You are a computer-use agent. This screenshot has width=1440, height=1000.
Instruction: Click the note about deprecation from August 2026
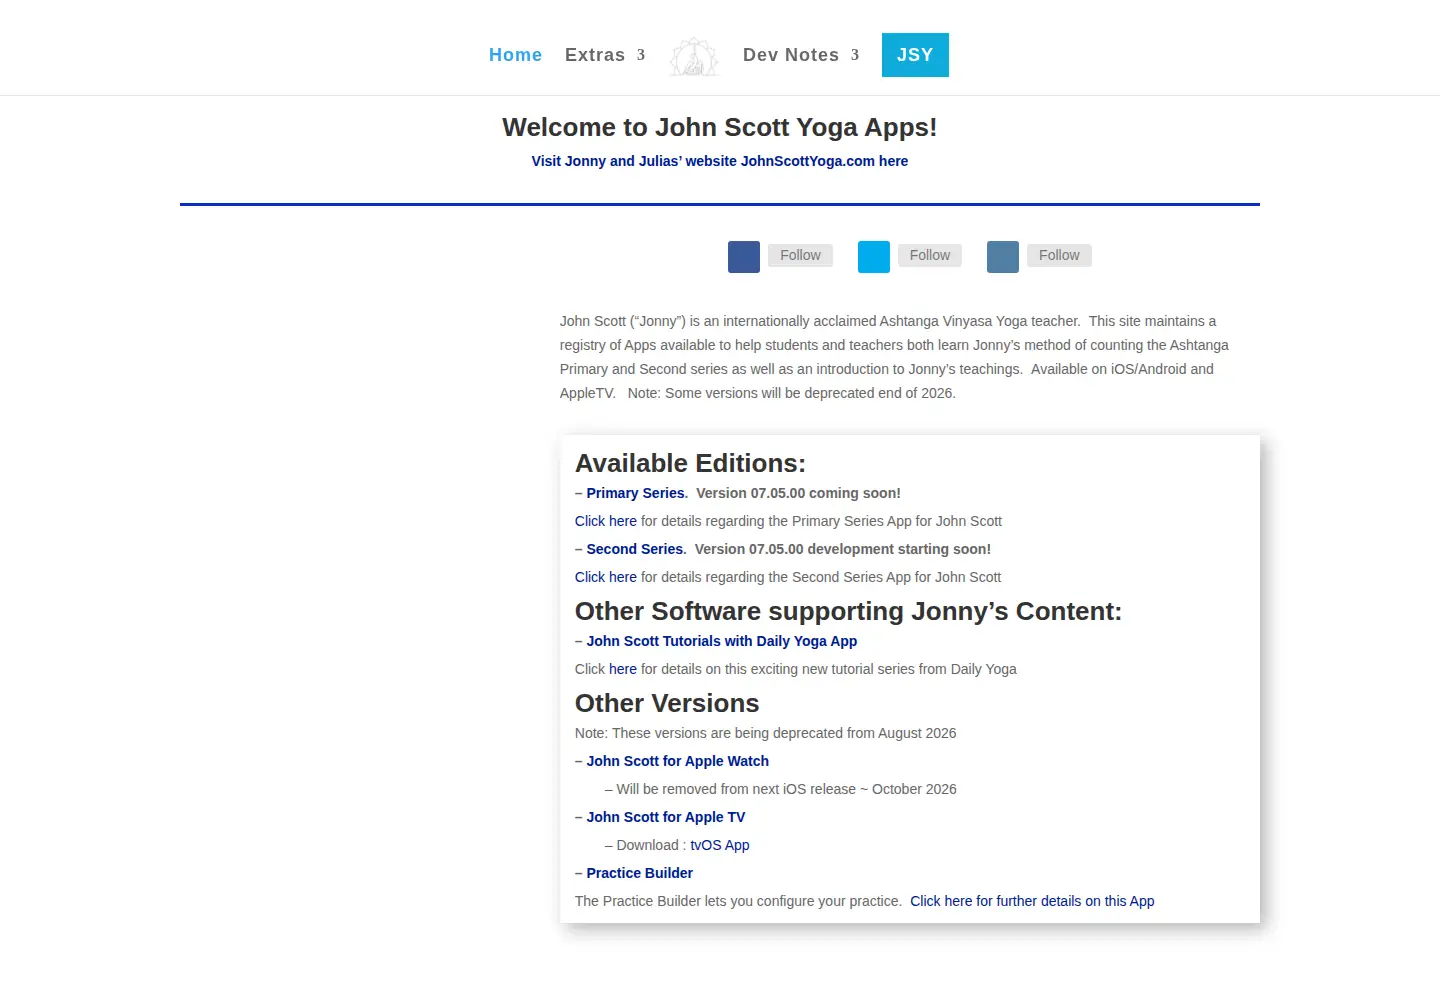click(766, 733)
